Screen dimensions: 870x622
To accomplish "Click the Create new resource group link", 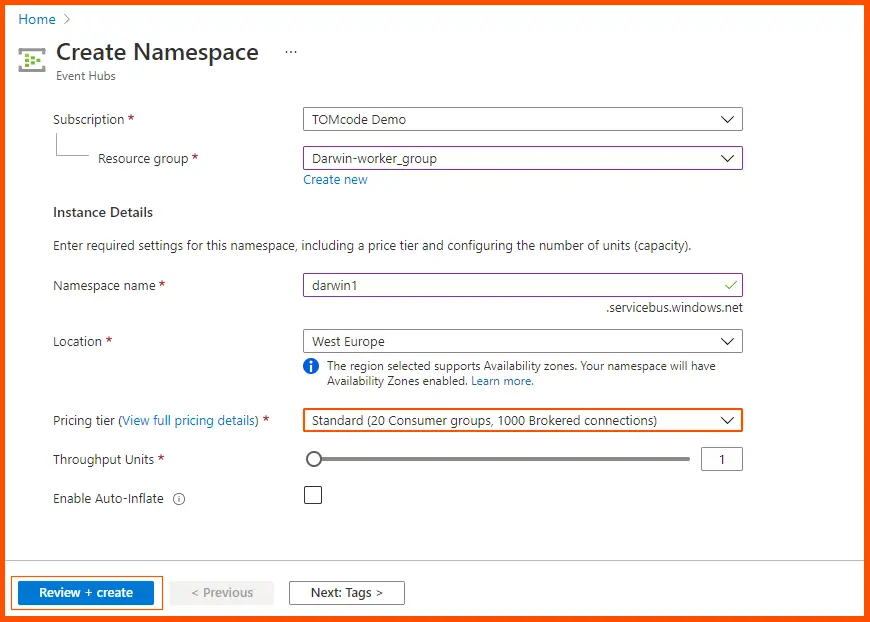I will coord(335,180).
